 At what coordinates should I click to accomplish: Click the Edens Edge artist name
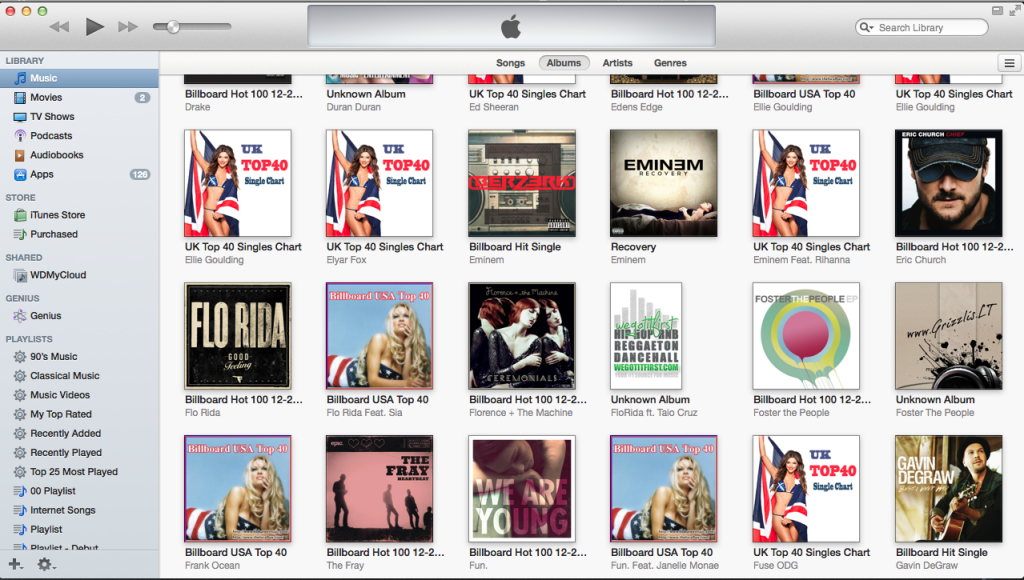point(637,107)
